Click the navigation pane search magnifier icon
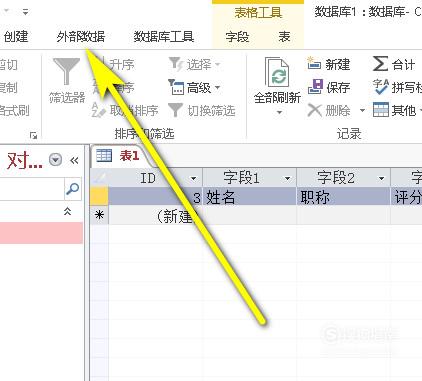The height and width of the screenshot is (381, 422). click(72, 189)
